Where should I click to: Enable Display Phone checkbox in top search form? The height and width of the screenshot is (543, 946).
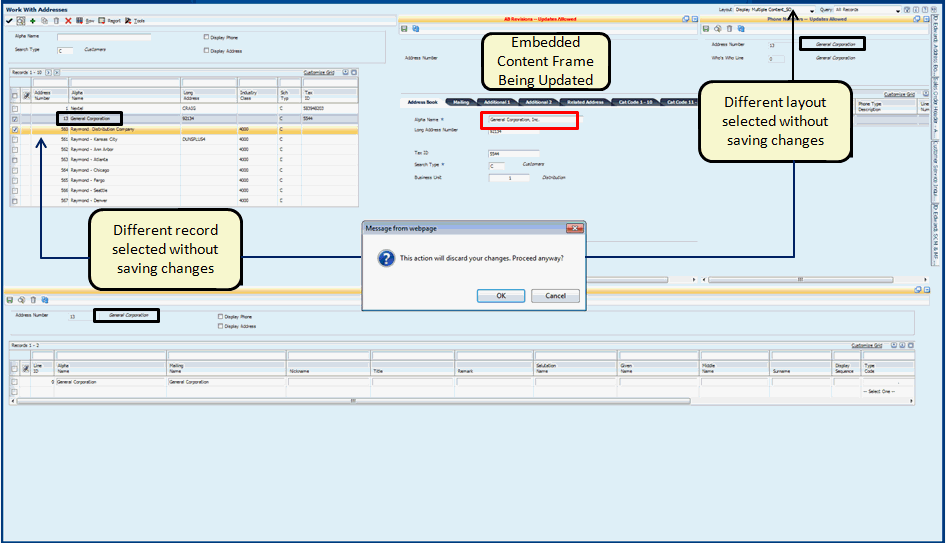click(206, 37)
